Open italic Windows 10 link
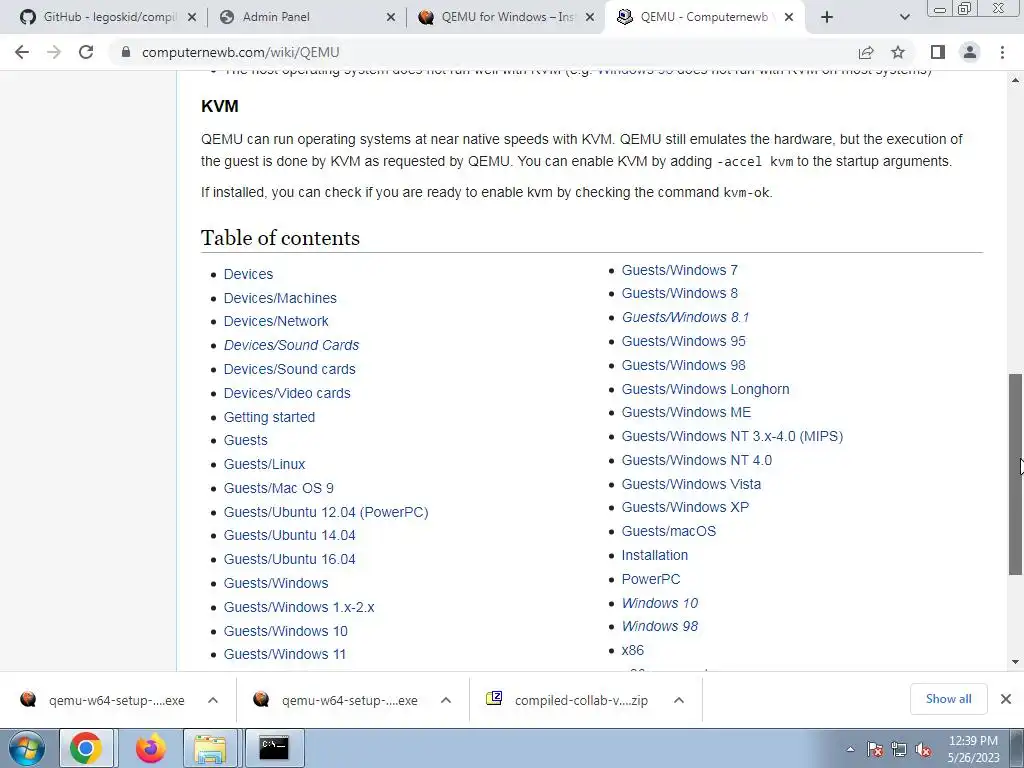 click(660, 603)
